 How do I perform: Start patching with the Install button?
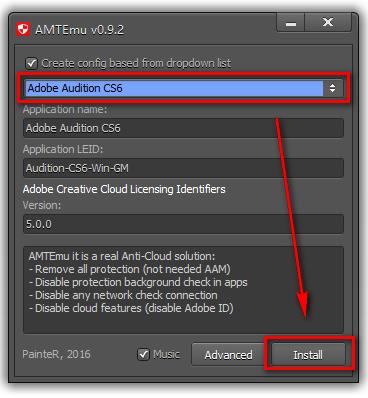(x=308, y=355)
